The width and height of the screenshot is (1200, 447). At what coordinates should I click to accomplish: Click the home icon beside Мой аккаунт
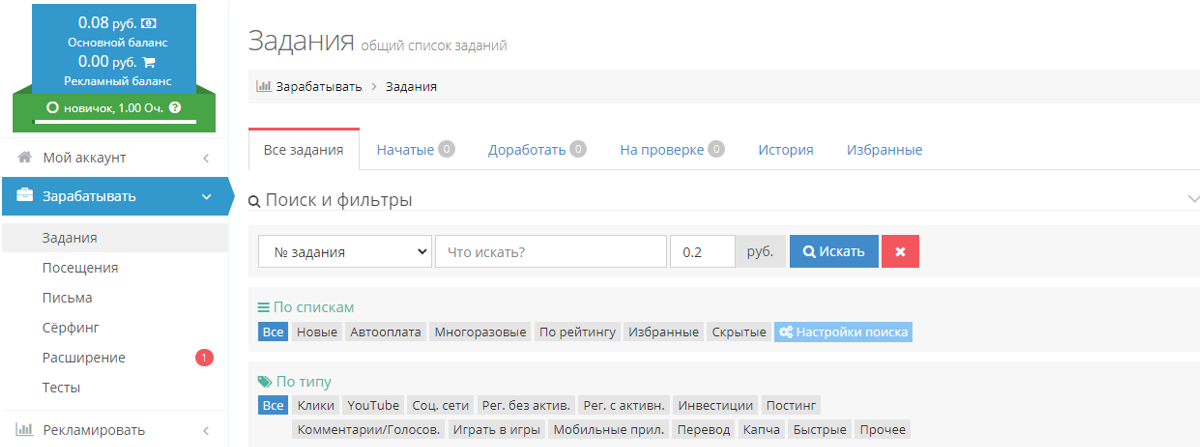pos(25,157)
